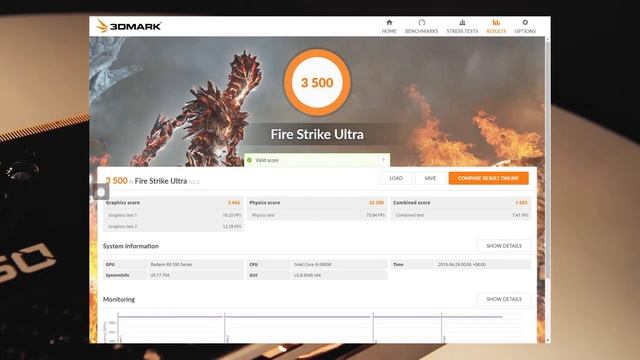Click the 'Graphics score' row
The height and width of the screenshot is (360, 640).
pyautogui.click(x=173, y=202)
